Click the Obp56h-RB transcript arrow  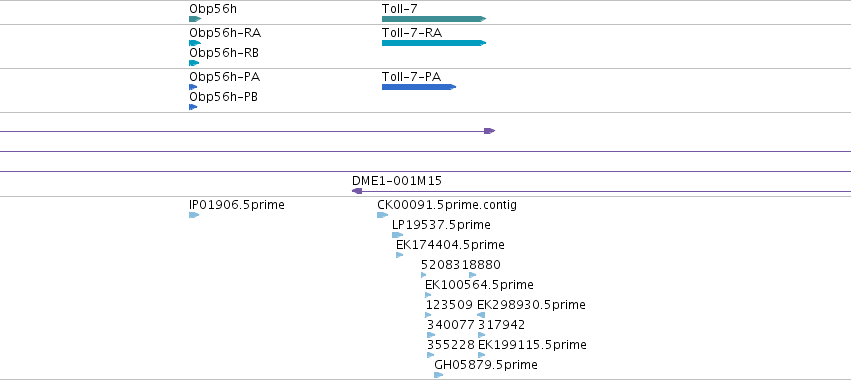coord(194,63)
